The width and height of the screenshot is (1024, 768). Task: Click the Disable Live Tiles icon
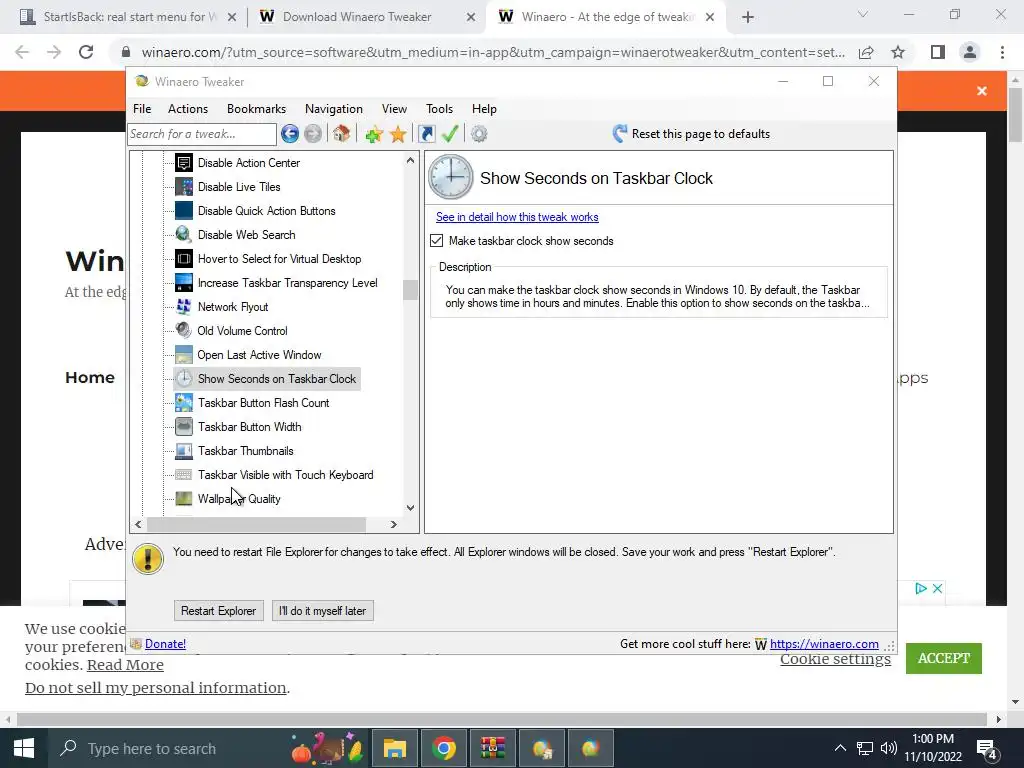coord(184,187)
